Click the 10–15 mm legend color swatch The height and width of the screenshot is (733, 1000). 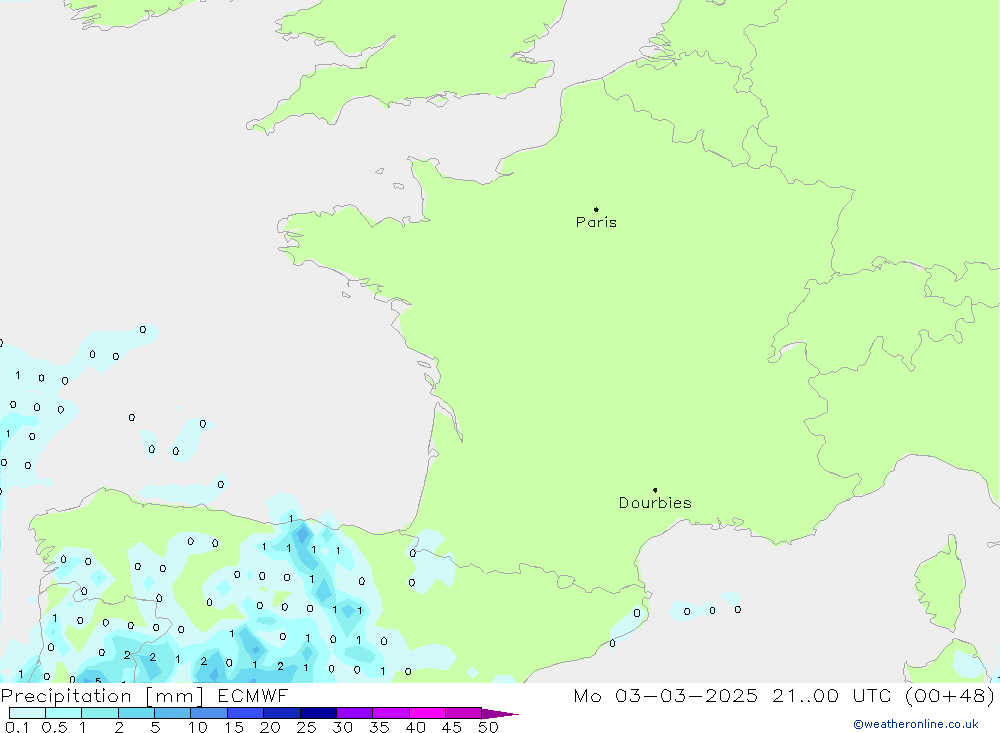tap(209, 713)
